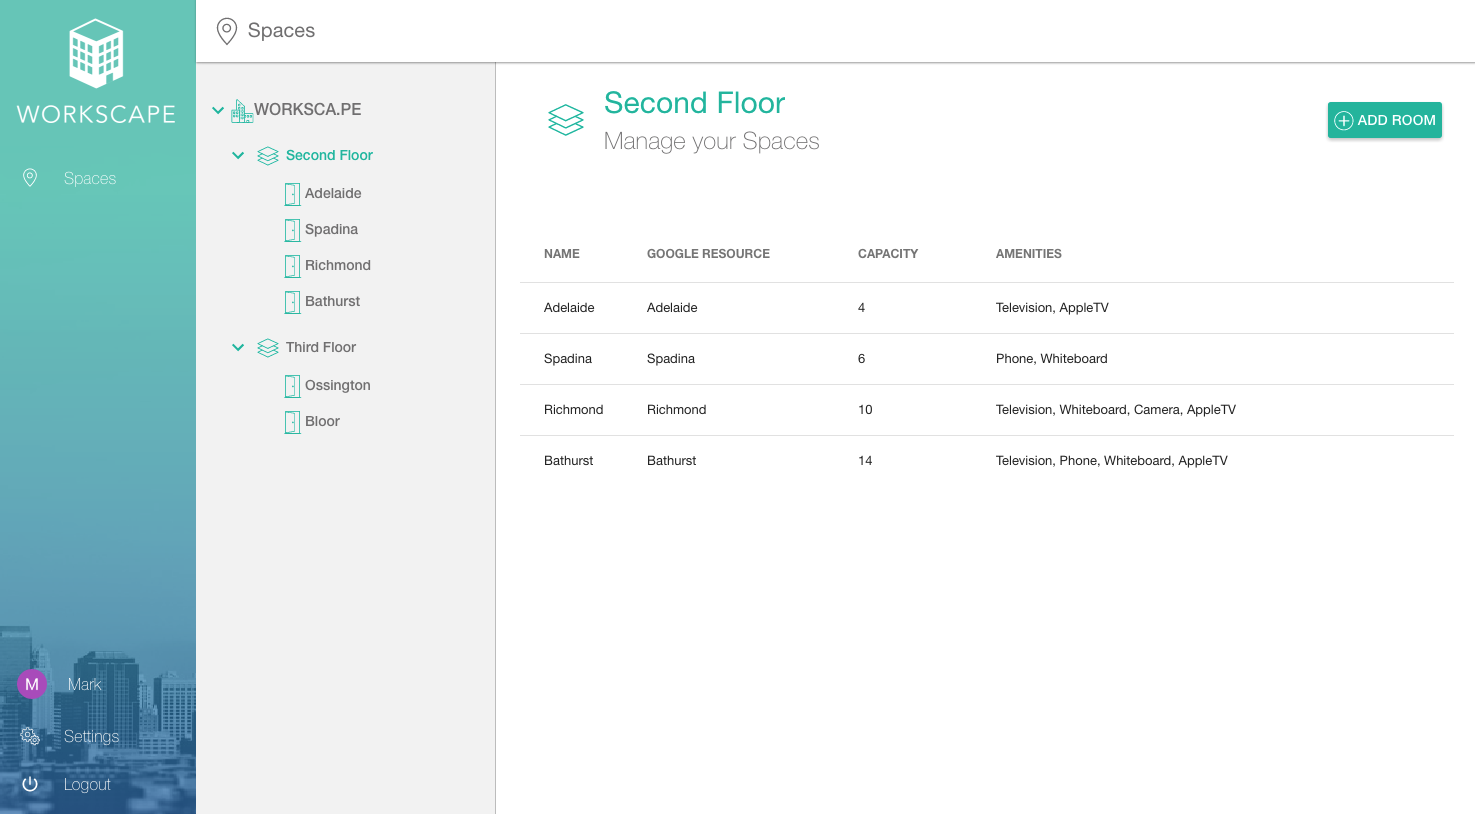Screen dimensions: 1475x814
Task: Collapse Second Floor using its chevron
Action: click(238, 155)
